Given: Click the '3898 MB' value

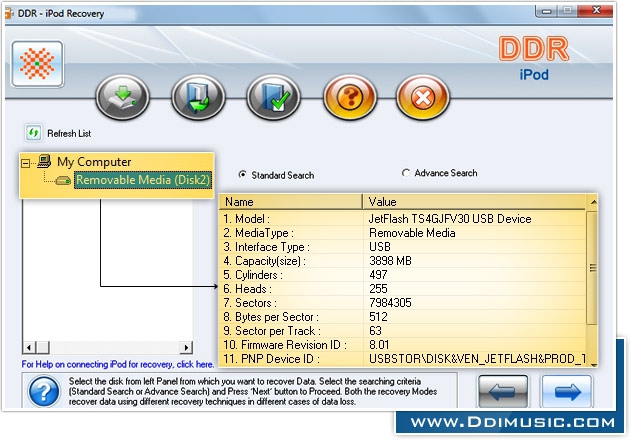Looking at the screenshot, I should click(x=390, y=261).
